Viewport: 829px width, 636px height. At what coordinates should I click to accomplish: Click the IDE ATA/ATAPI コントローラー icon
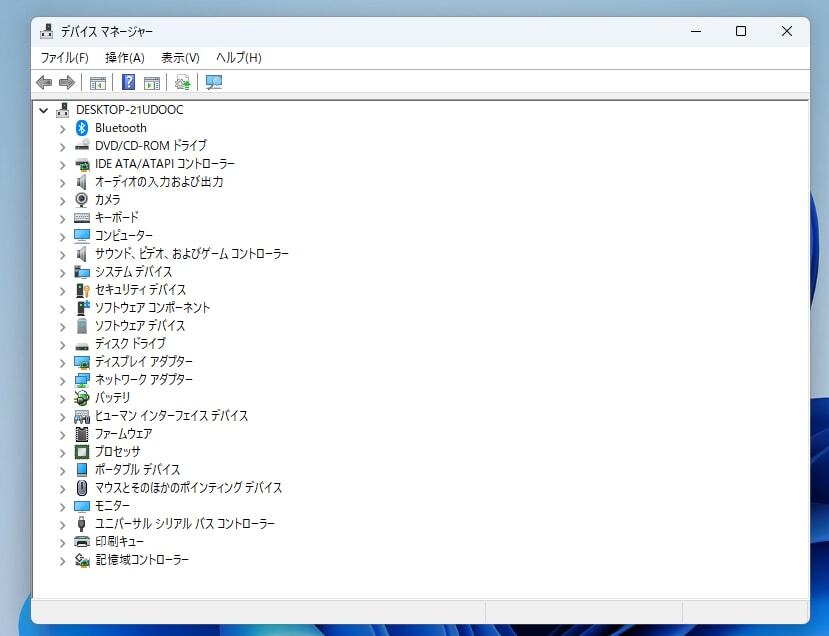pos(82,164)
